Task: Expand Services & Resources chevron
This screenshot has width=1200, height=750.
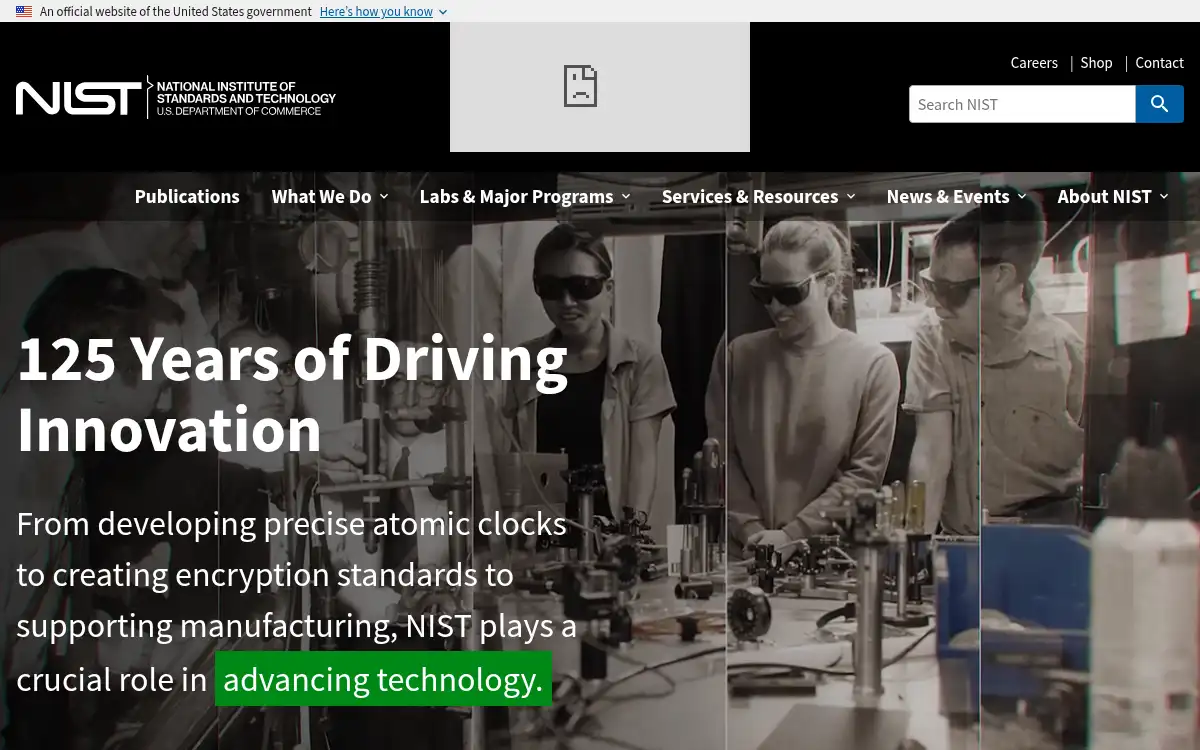Action: [851, 197]
